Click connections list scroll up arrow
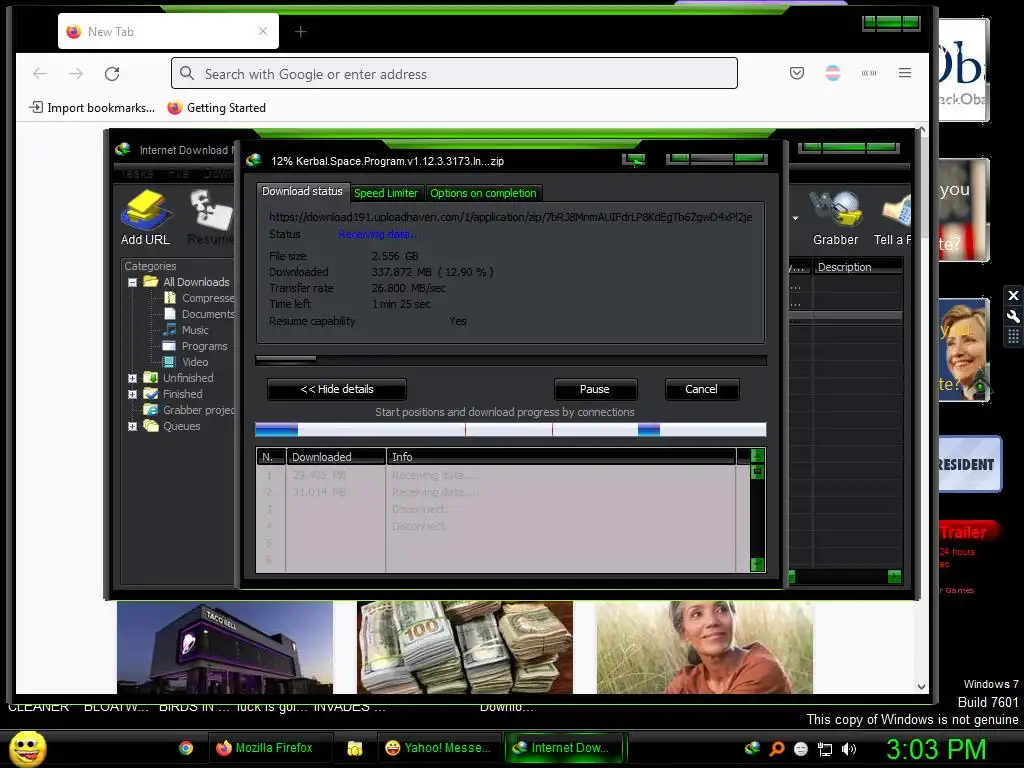Image resolution: width=1024 pixels, height=768 pixels. pos(758,455)
